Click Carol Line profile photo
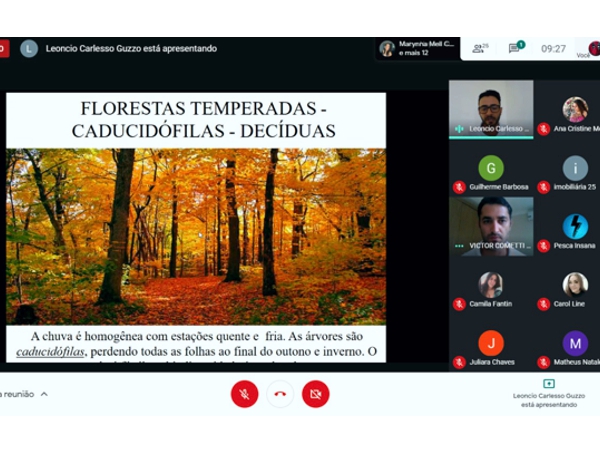This screenshot has width=600, height=450. coord(575,285)
